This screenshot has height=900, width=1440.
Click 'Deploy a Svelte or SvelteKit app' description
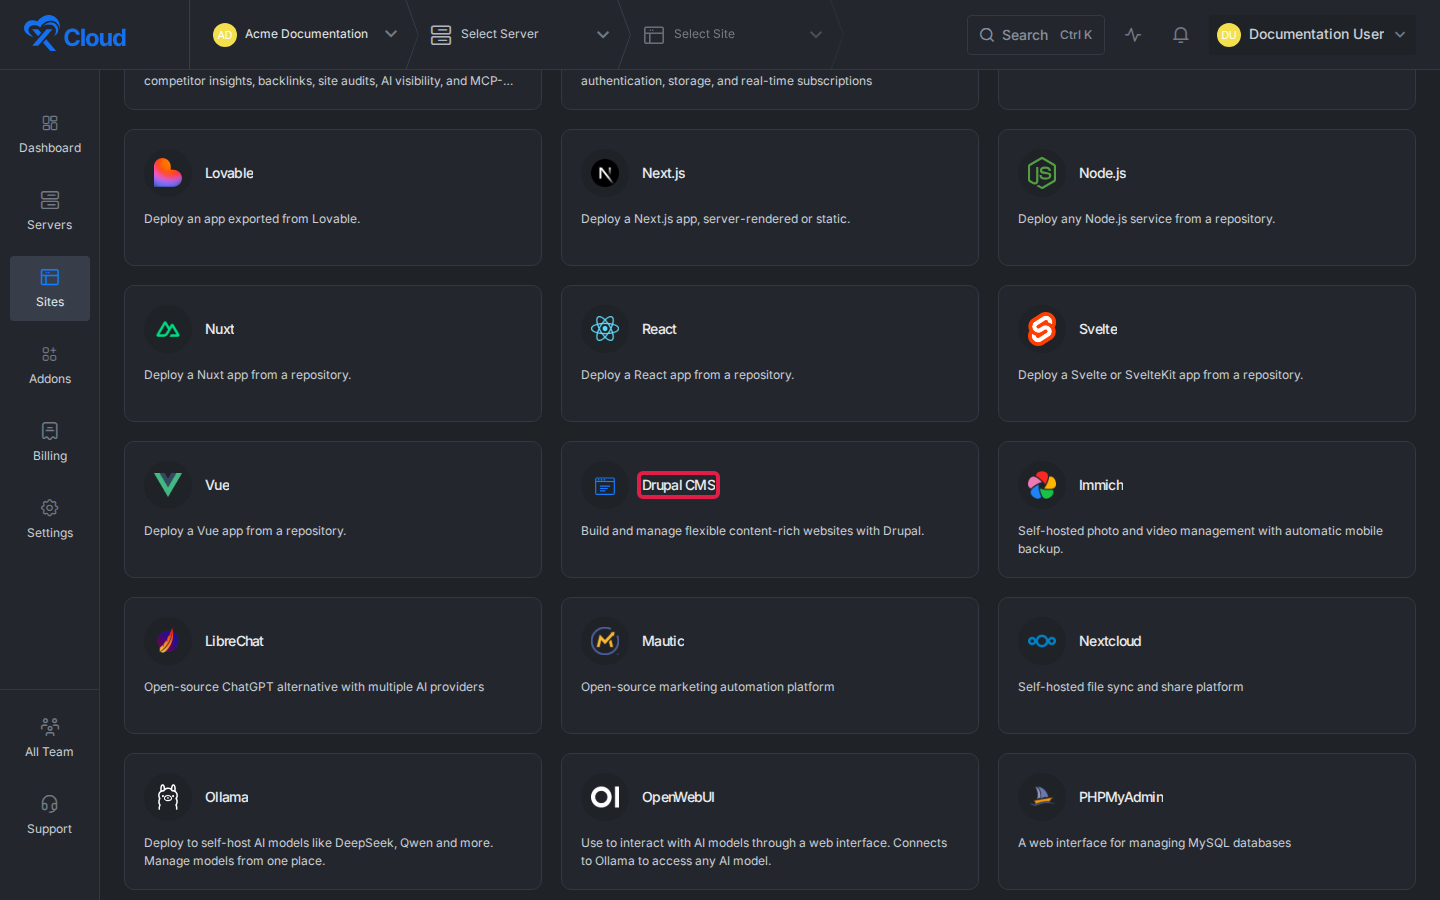click(1160, 375)
